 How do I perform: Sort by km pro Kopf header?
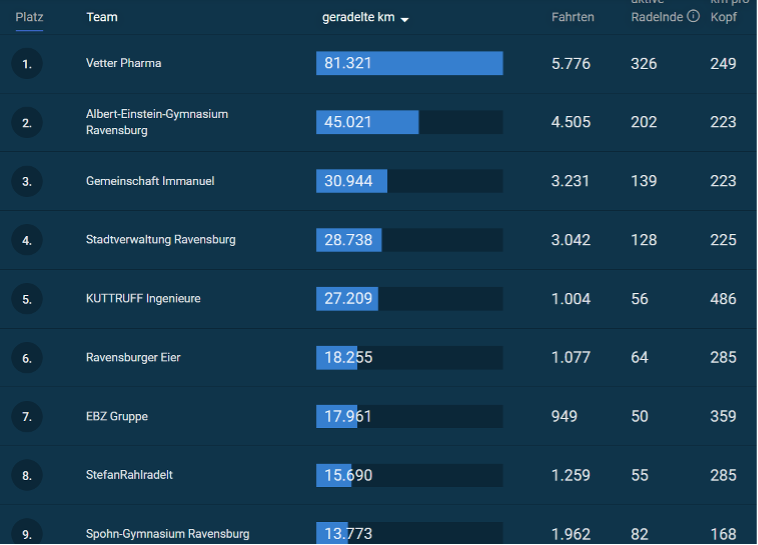tap(729, 11)
